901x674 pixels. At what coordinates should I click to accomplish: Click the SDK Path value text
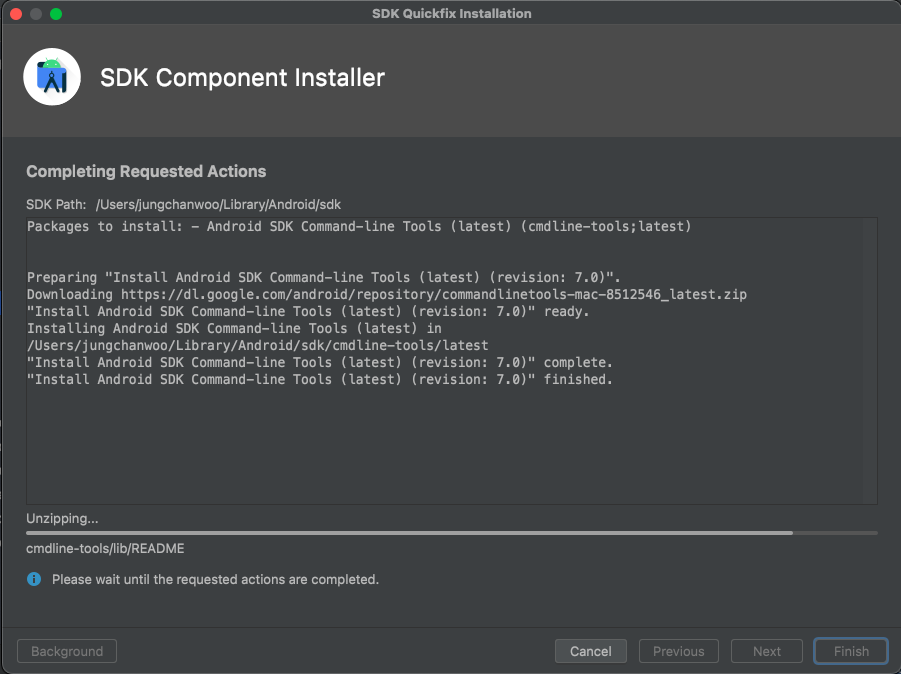(x=218, y=205)
